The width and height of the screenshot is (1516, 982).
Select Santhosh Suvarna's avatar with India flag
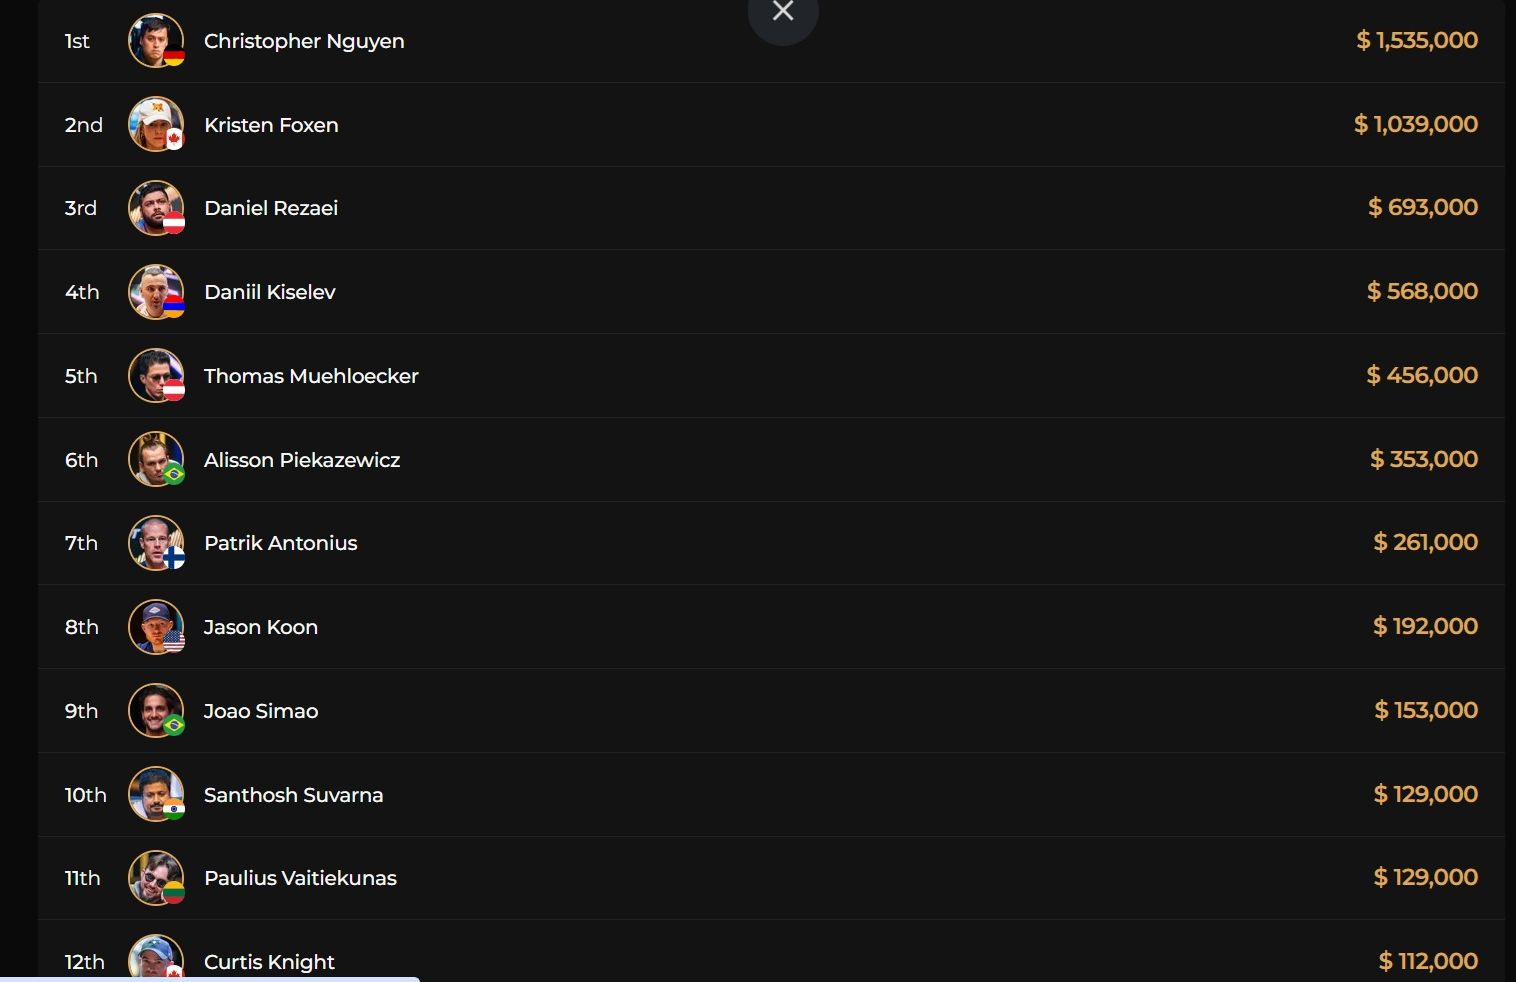(156, 794)
